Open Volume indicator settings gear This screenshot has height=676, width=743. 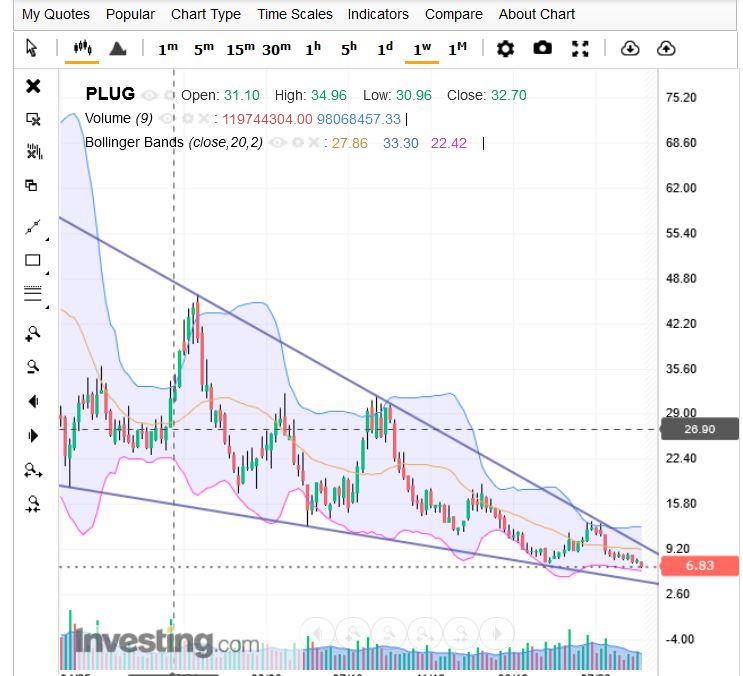coord(188,118)
